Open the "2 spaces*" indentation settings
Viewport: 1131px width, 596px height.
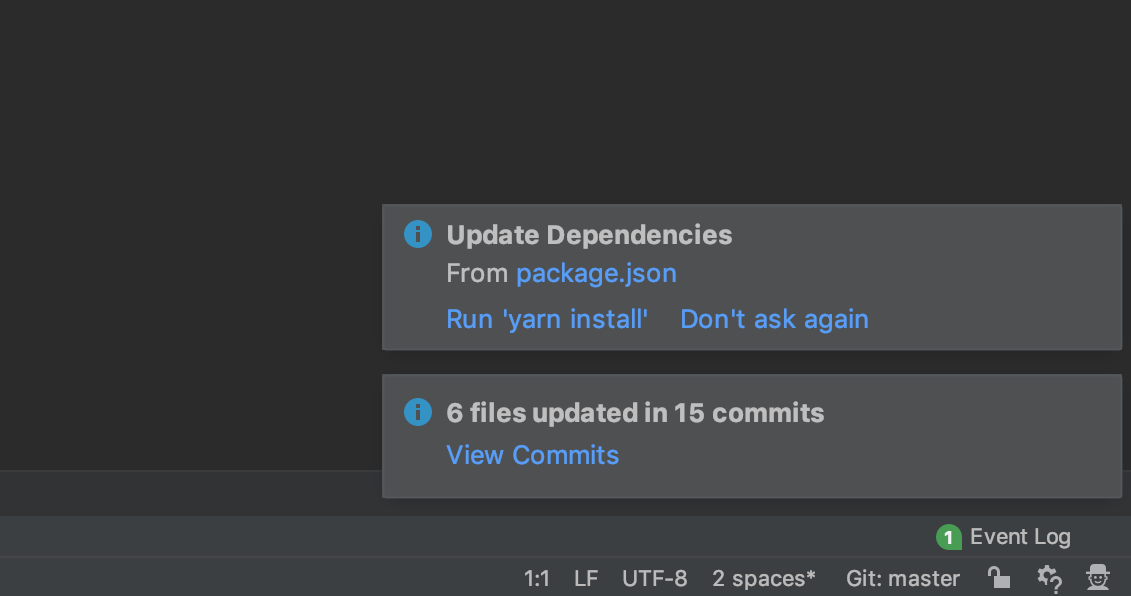pyautogui.click(x=763, y=578)
